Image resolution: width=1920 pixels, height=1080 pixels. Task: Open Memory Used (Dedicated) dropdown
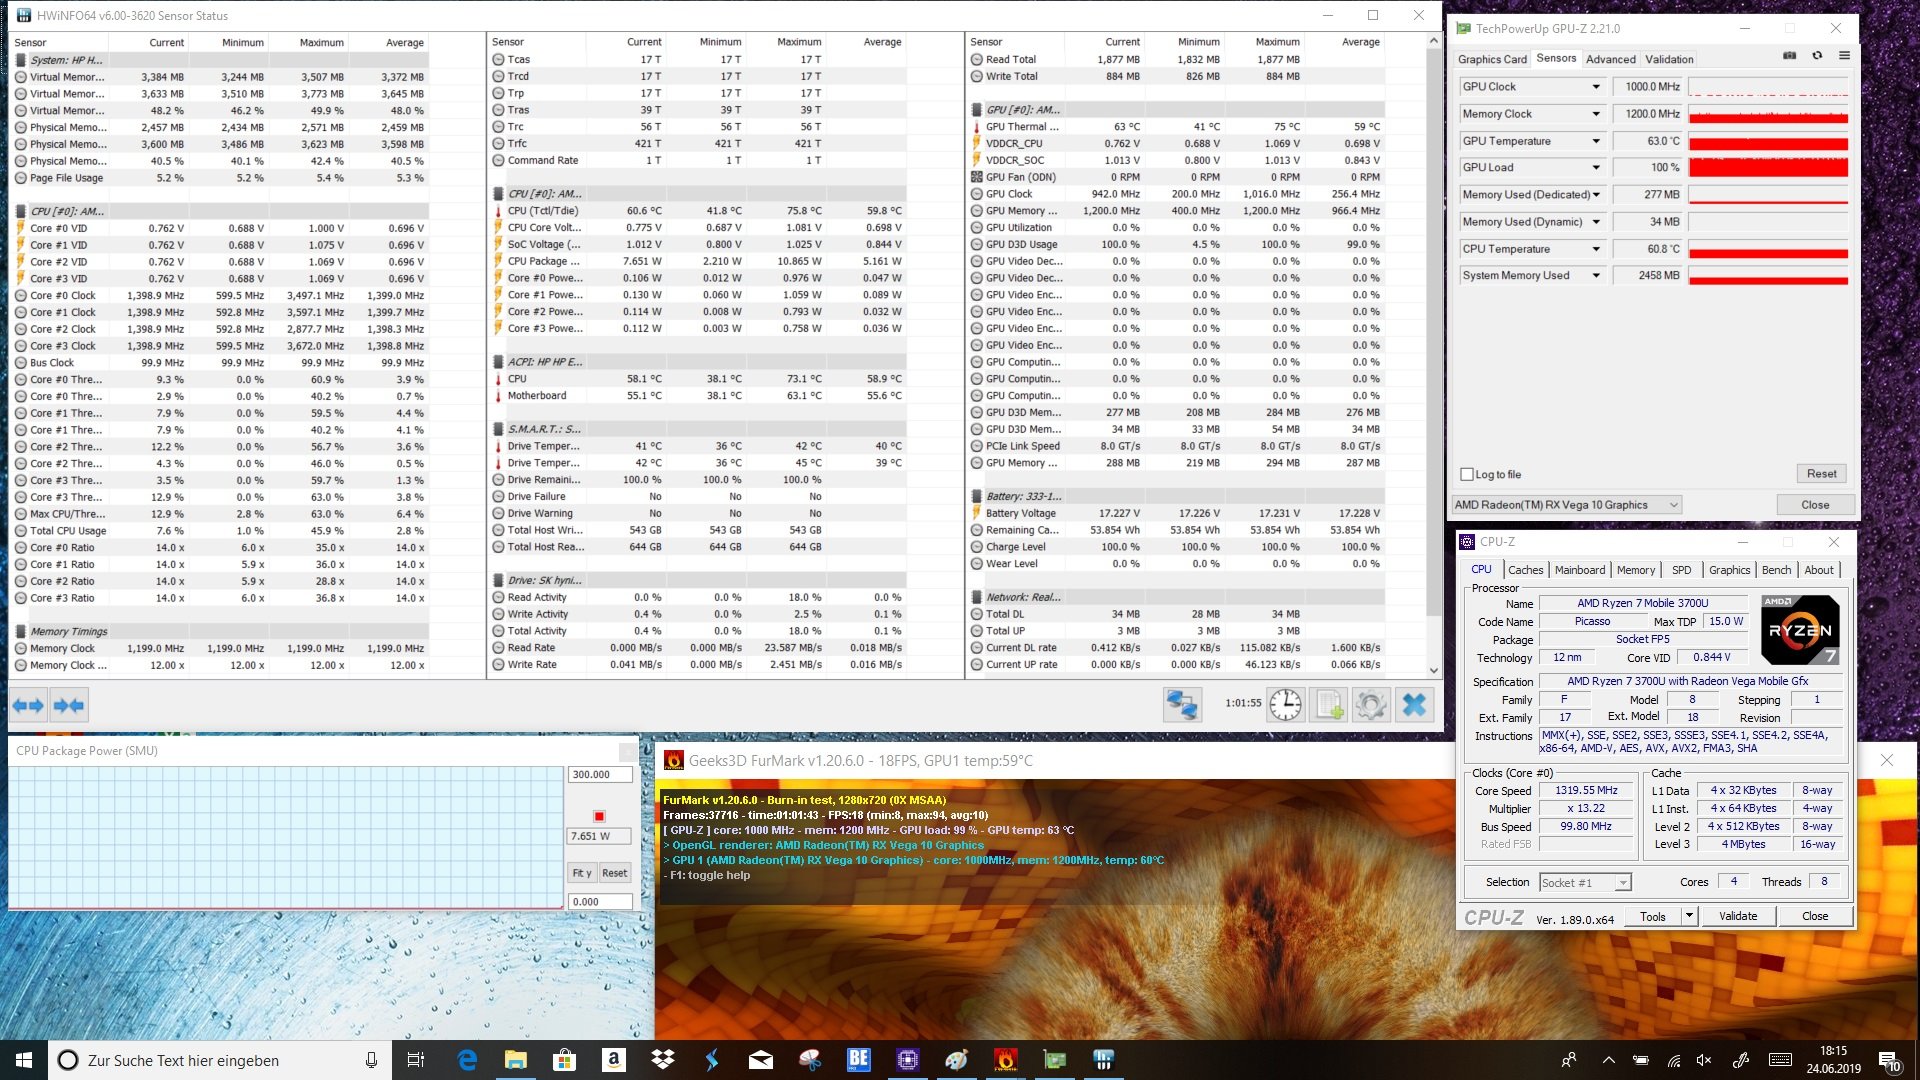click(1596, 195)
